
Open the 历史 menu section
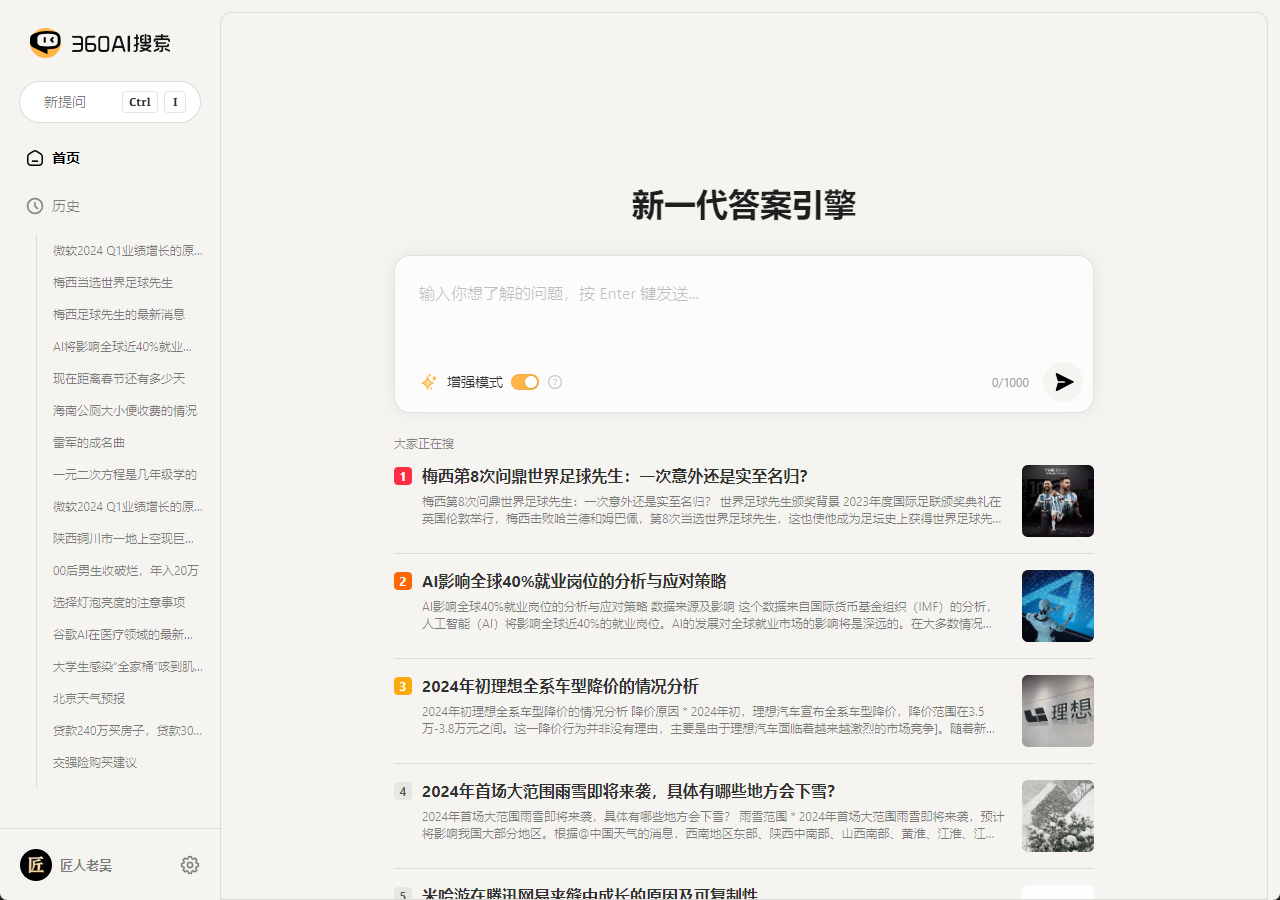(66, 206)
